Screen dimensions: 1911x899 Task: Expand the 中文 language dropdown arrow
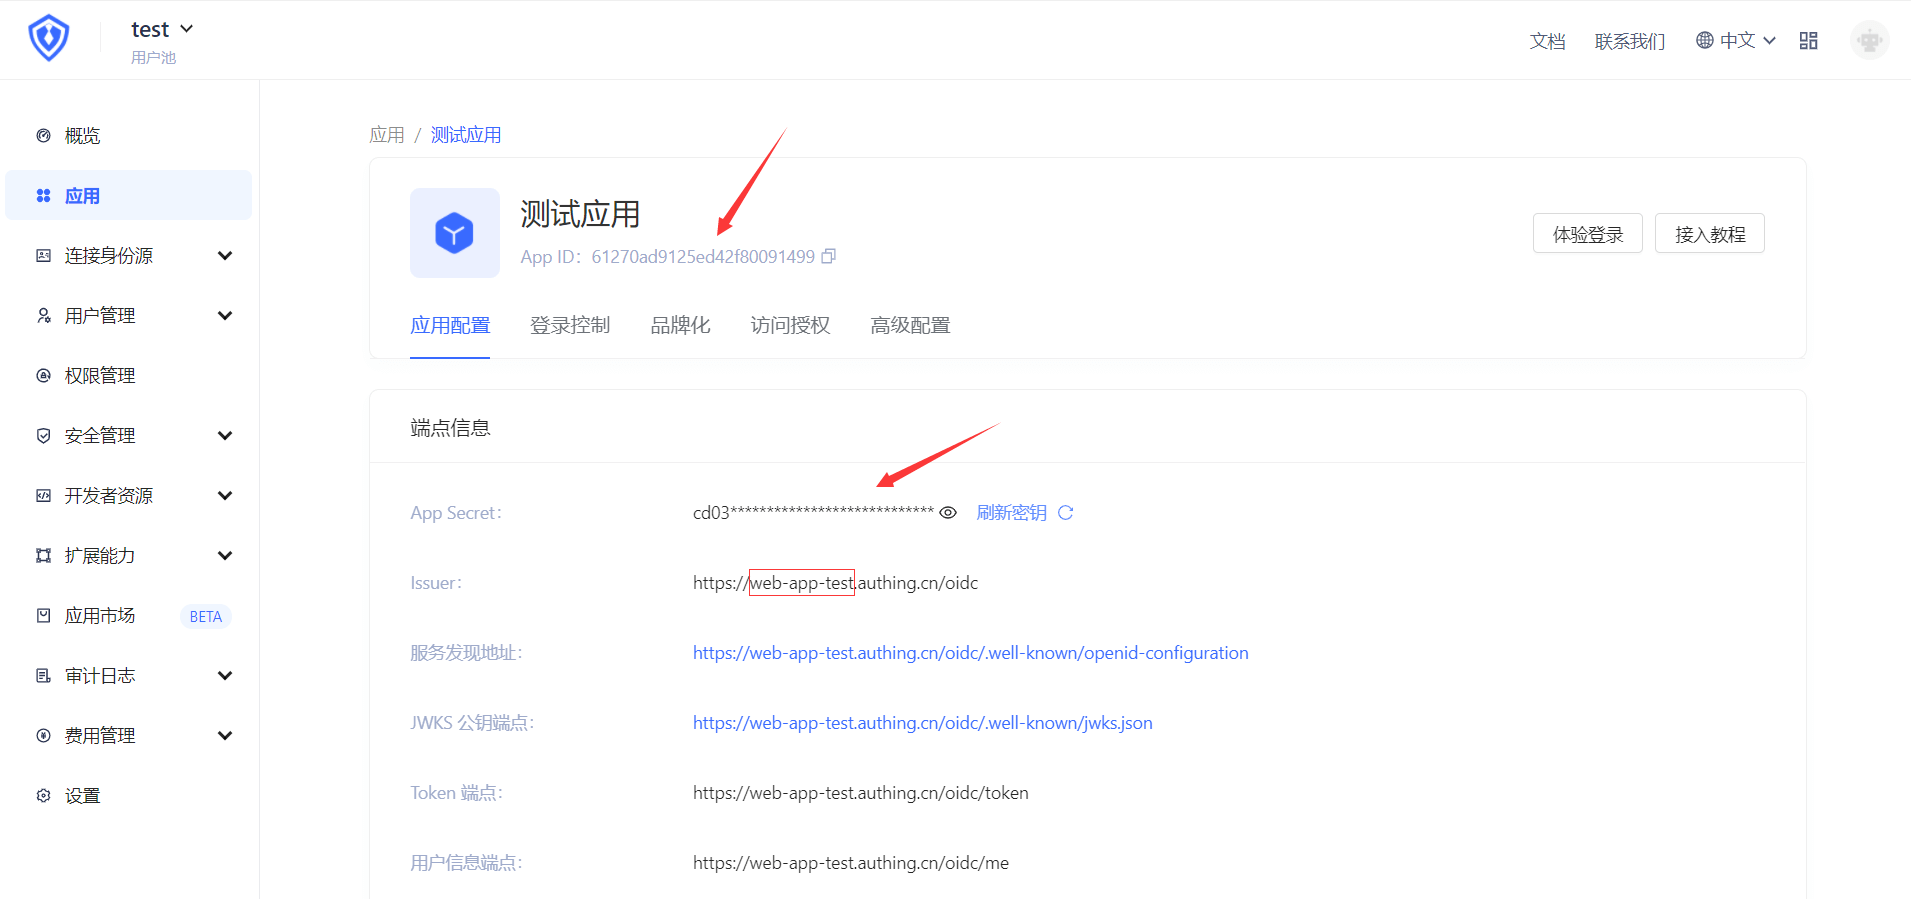(x=1769, y=41)
